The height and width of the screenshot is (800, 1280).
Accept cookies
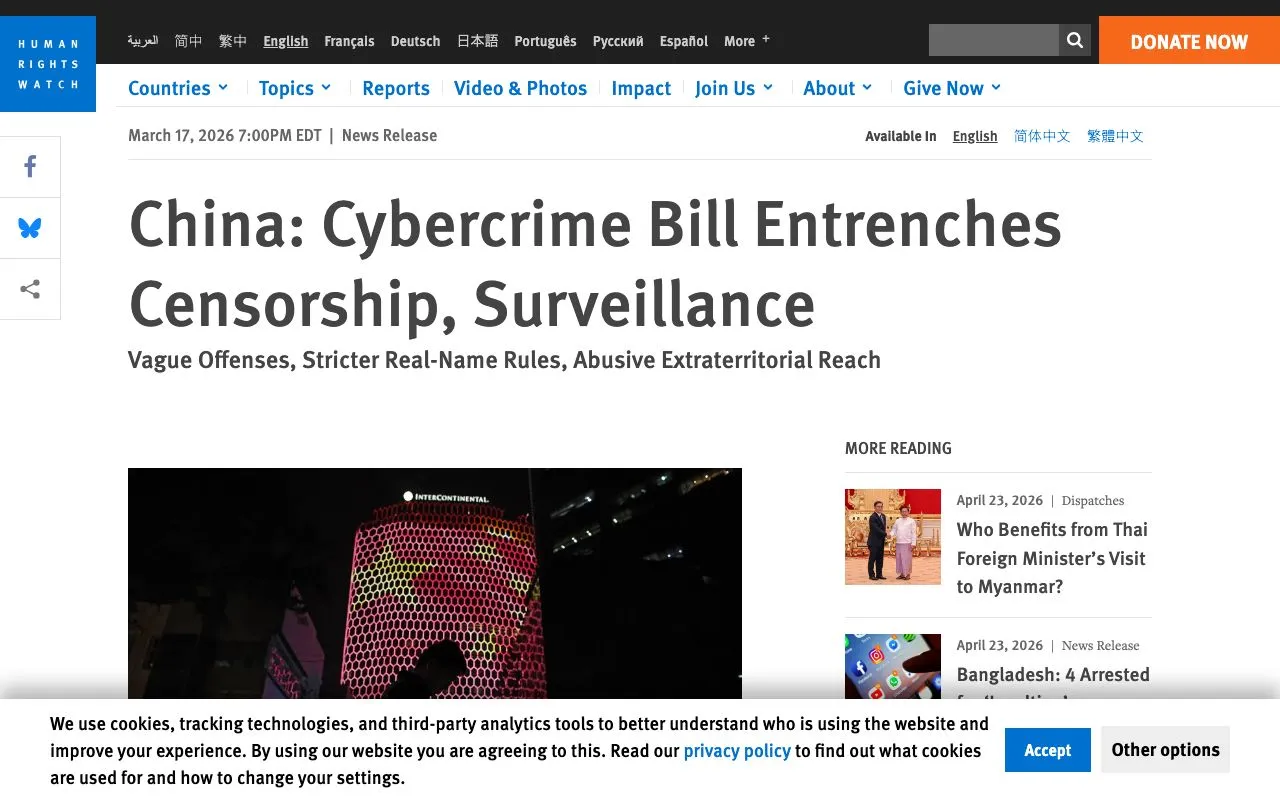[x=1047, y=750]
